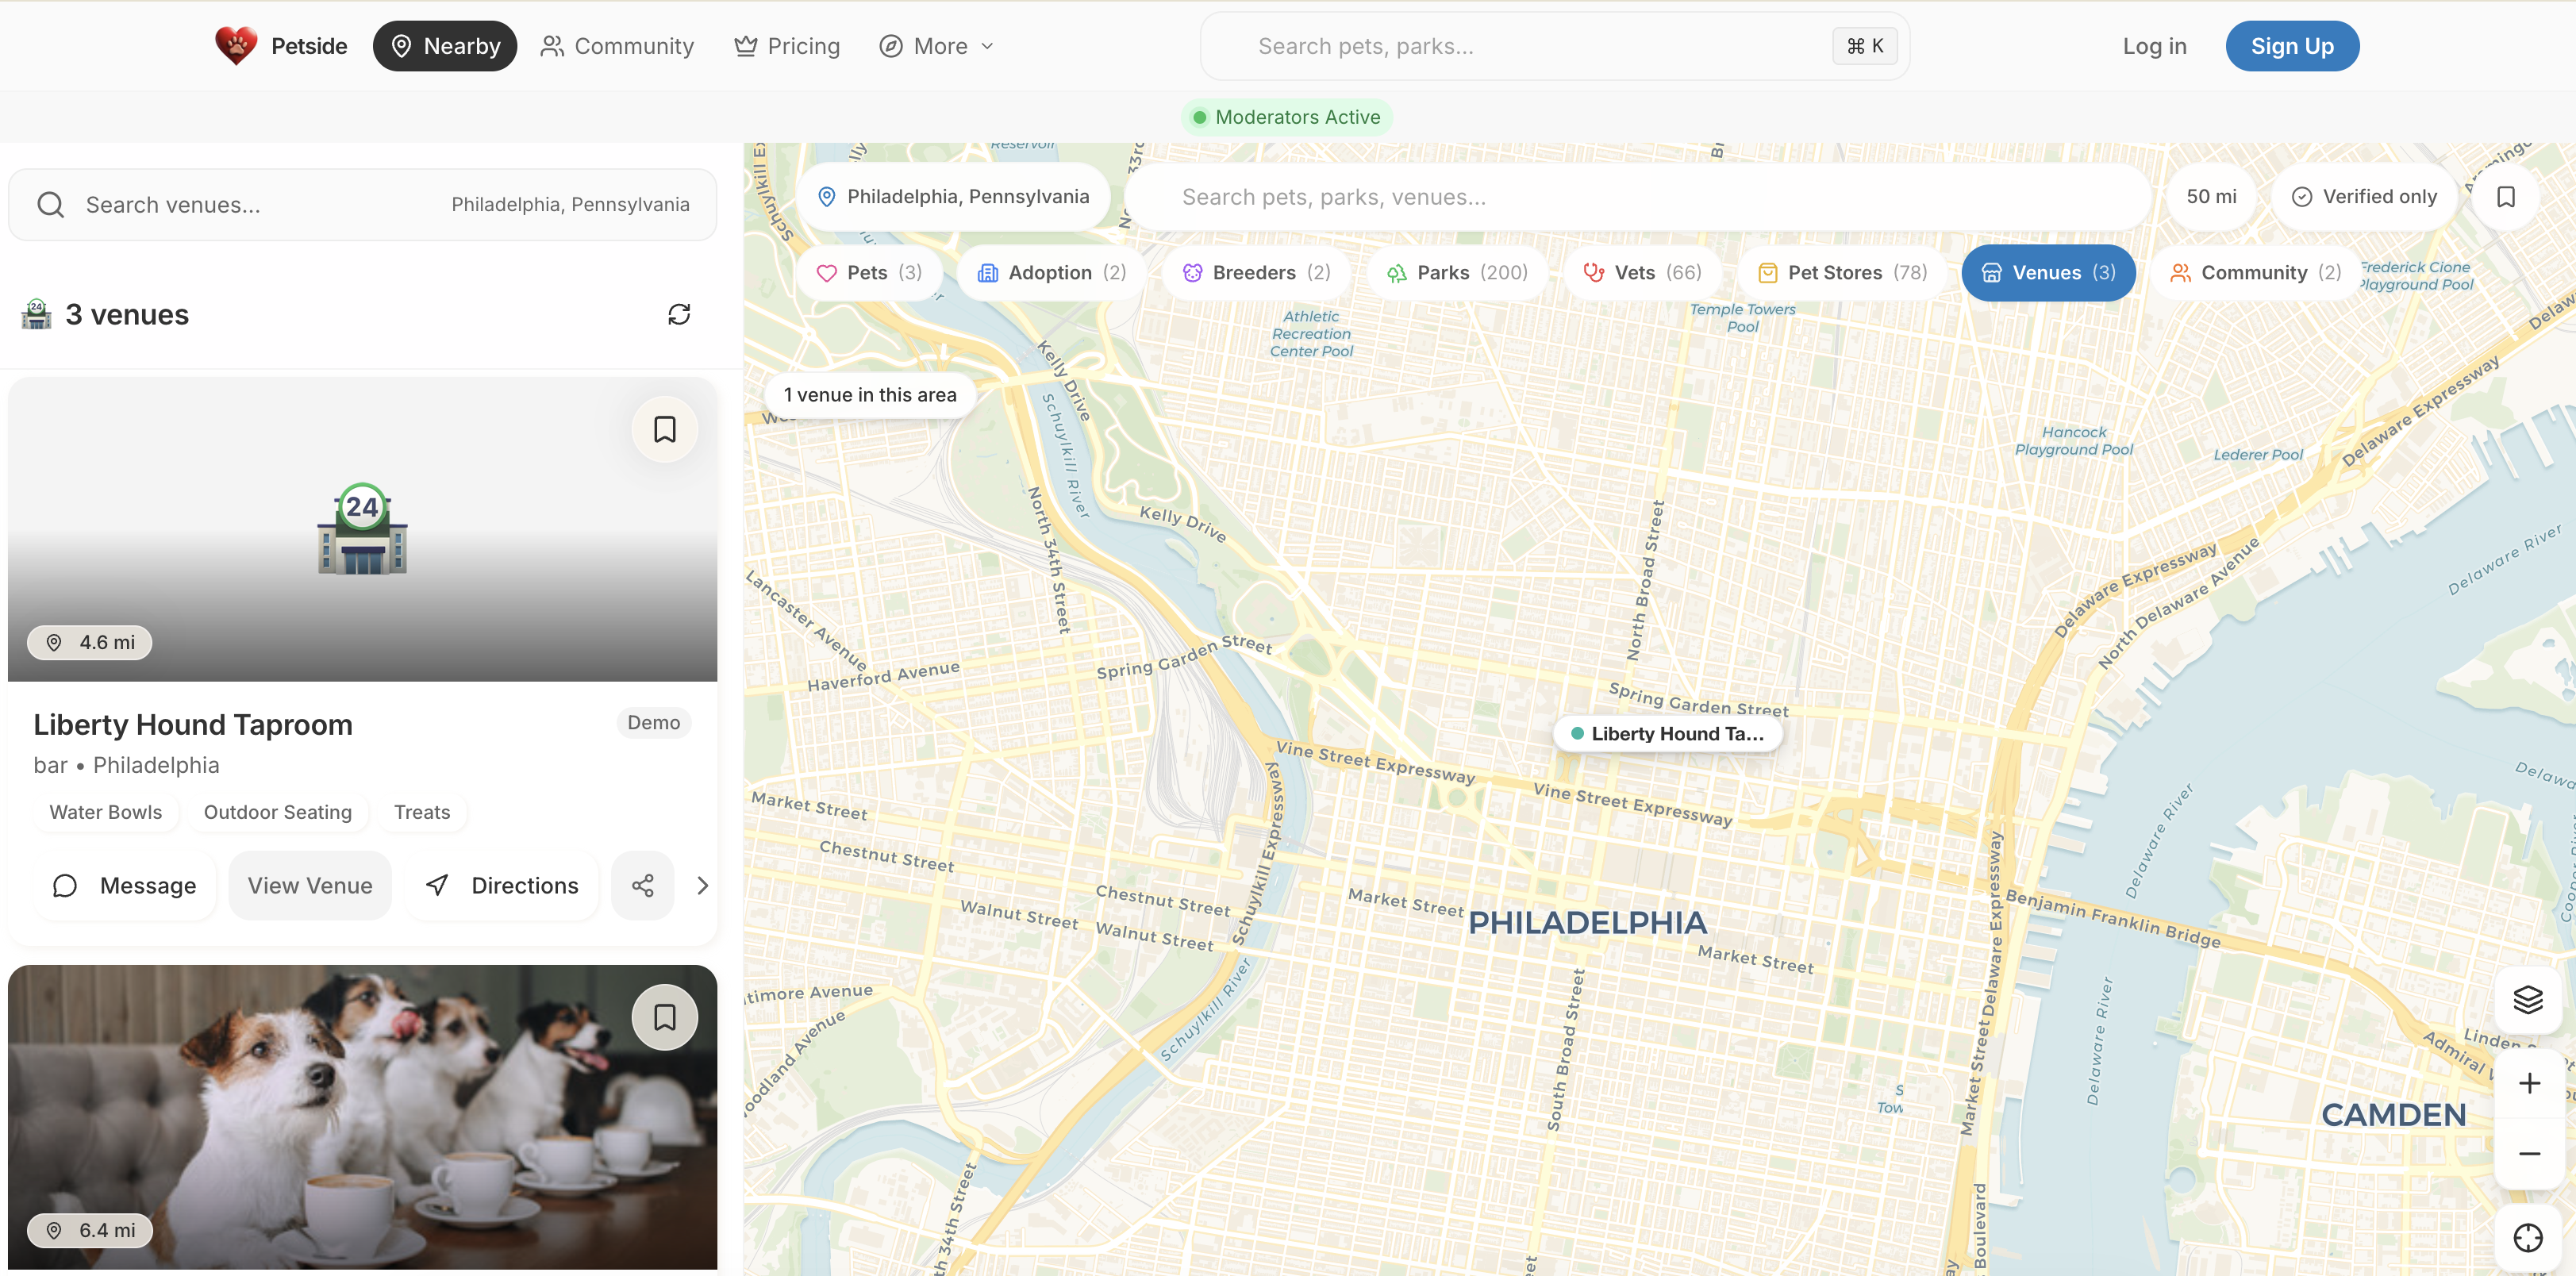This screenshot has width=2576, height=1276.
Task: Toggle the Venues (3) filter chip
Action: [x=2048, y=272]
